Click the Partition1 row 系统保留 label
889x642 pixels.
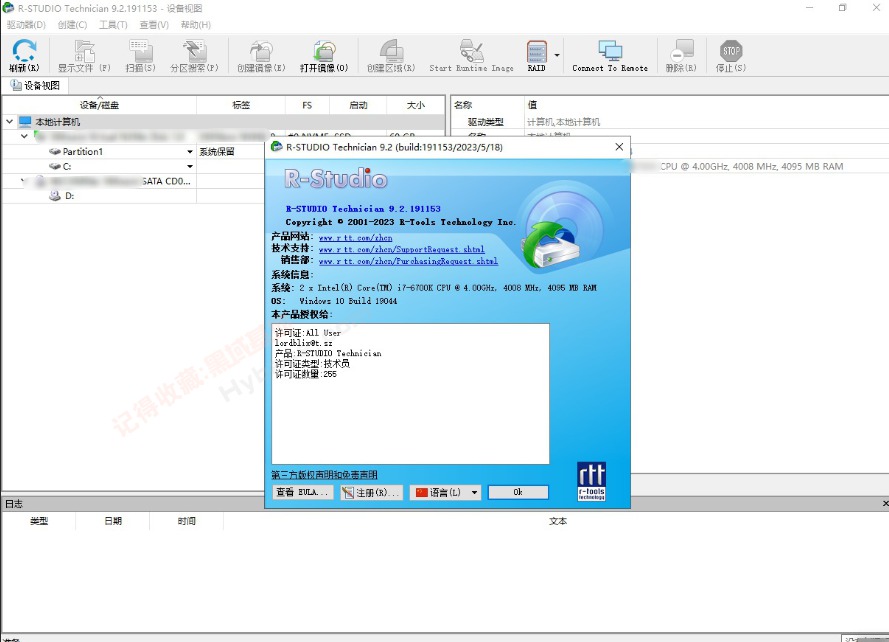click(217, 151)
